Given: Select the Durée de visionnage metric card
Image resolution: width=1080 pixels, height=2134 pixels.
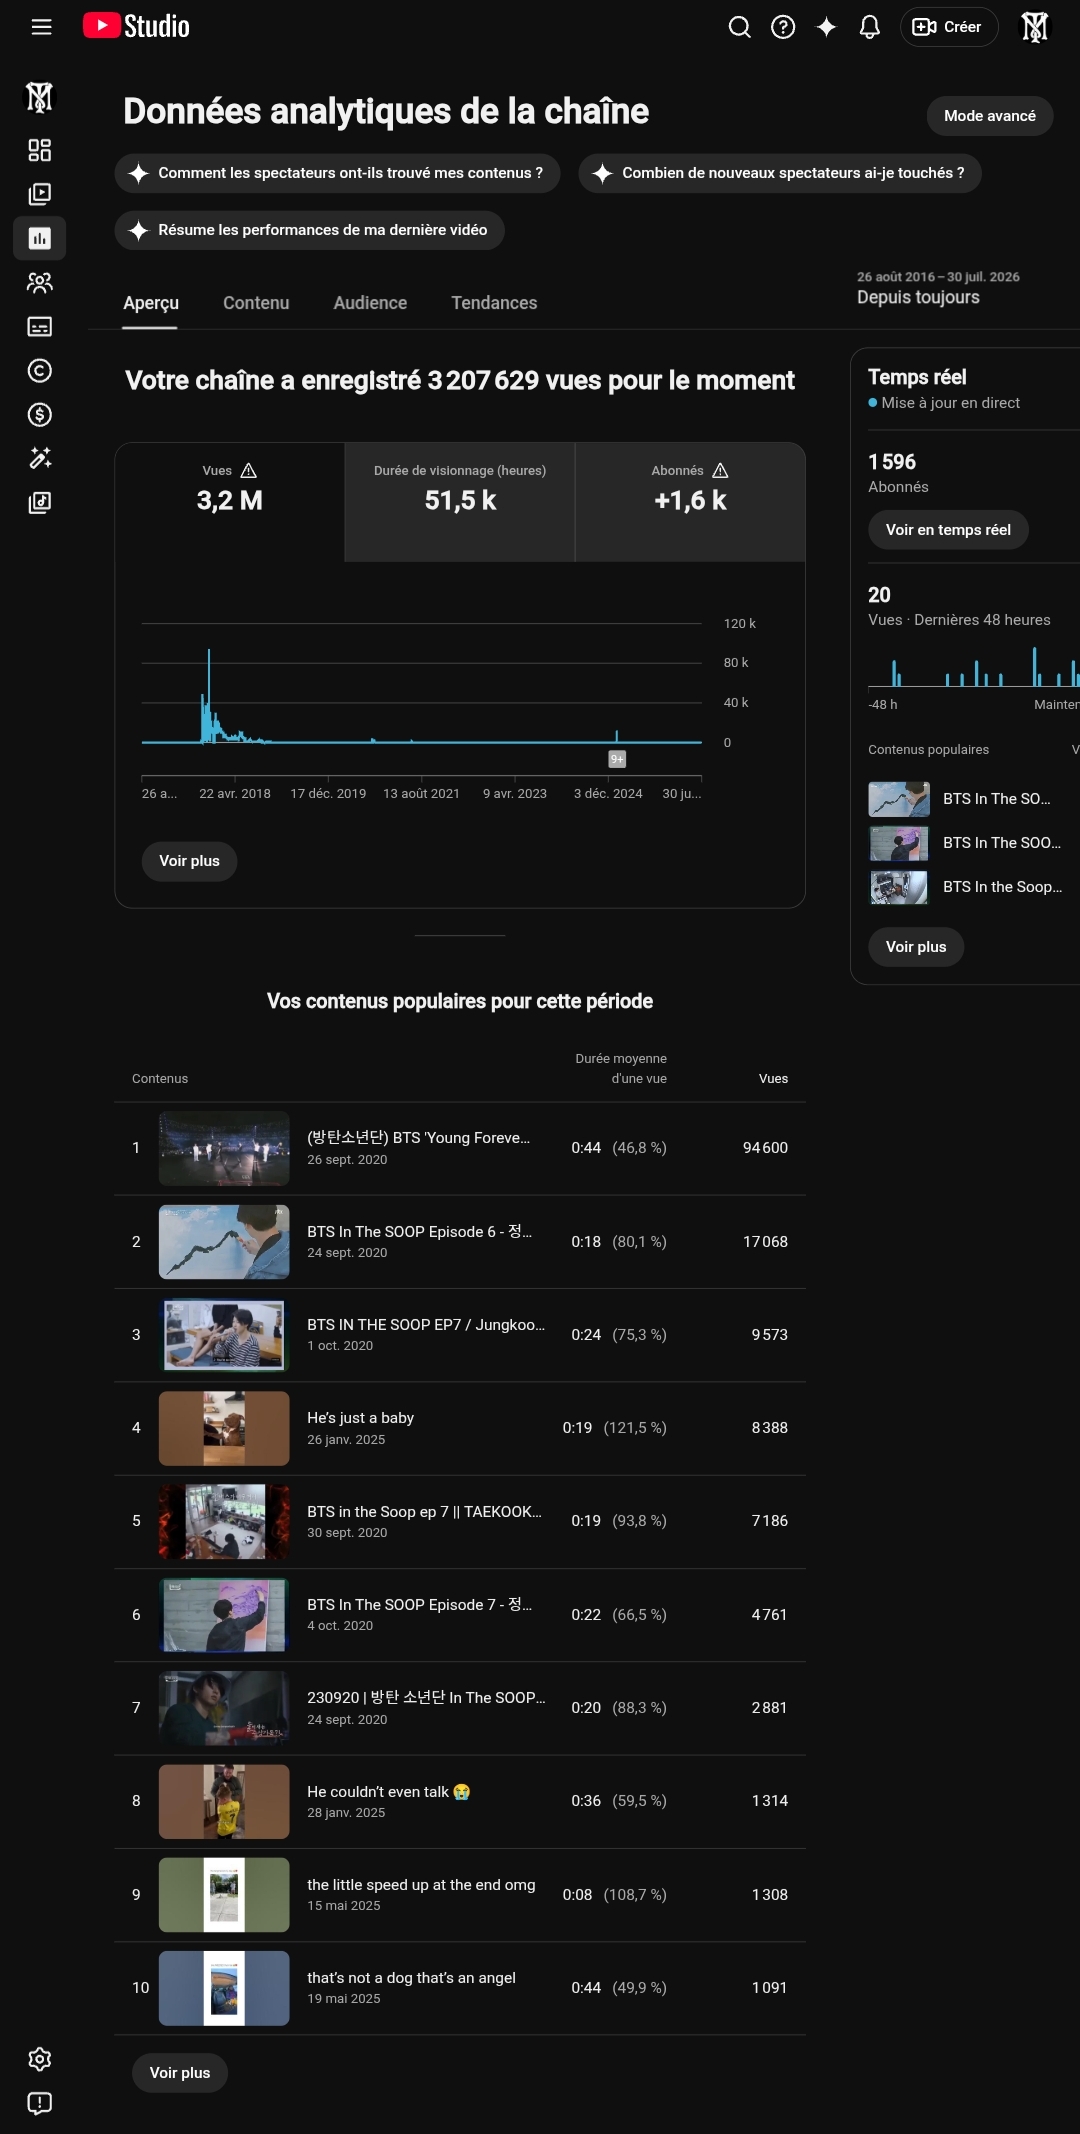Looking at the screenshot, I should pyautogui.click(x=460, y=502).
